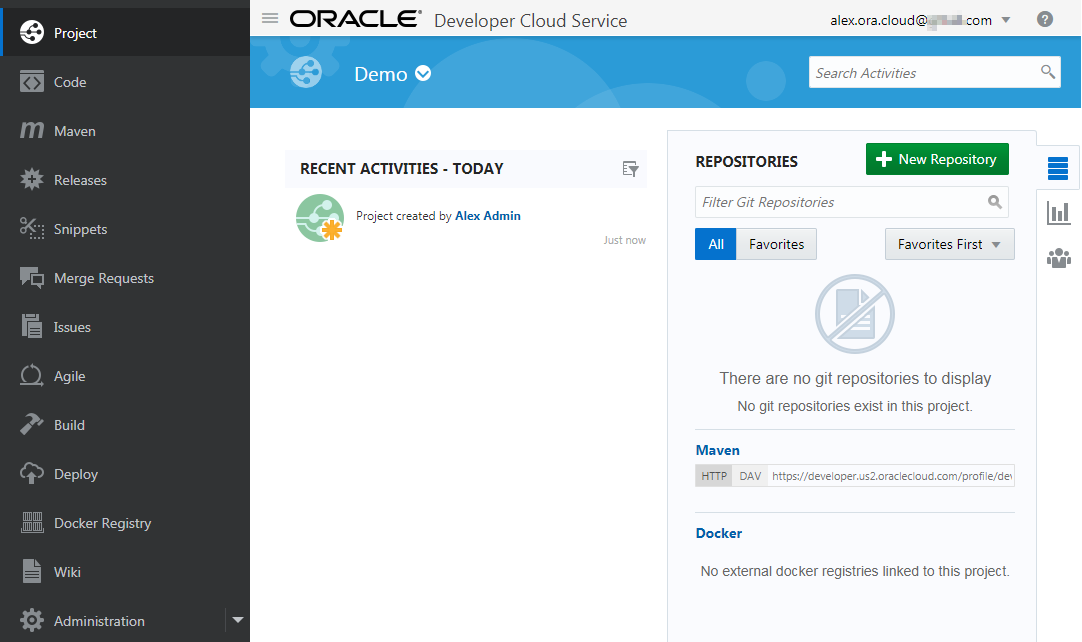The image size is (1082, 642).
Task: Click the Search Activities magnifier icon
Action: (x=1047, y=72)
